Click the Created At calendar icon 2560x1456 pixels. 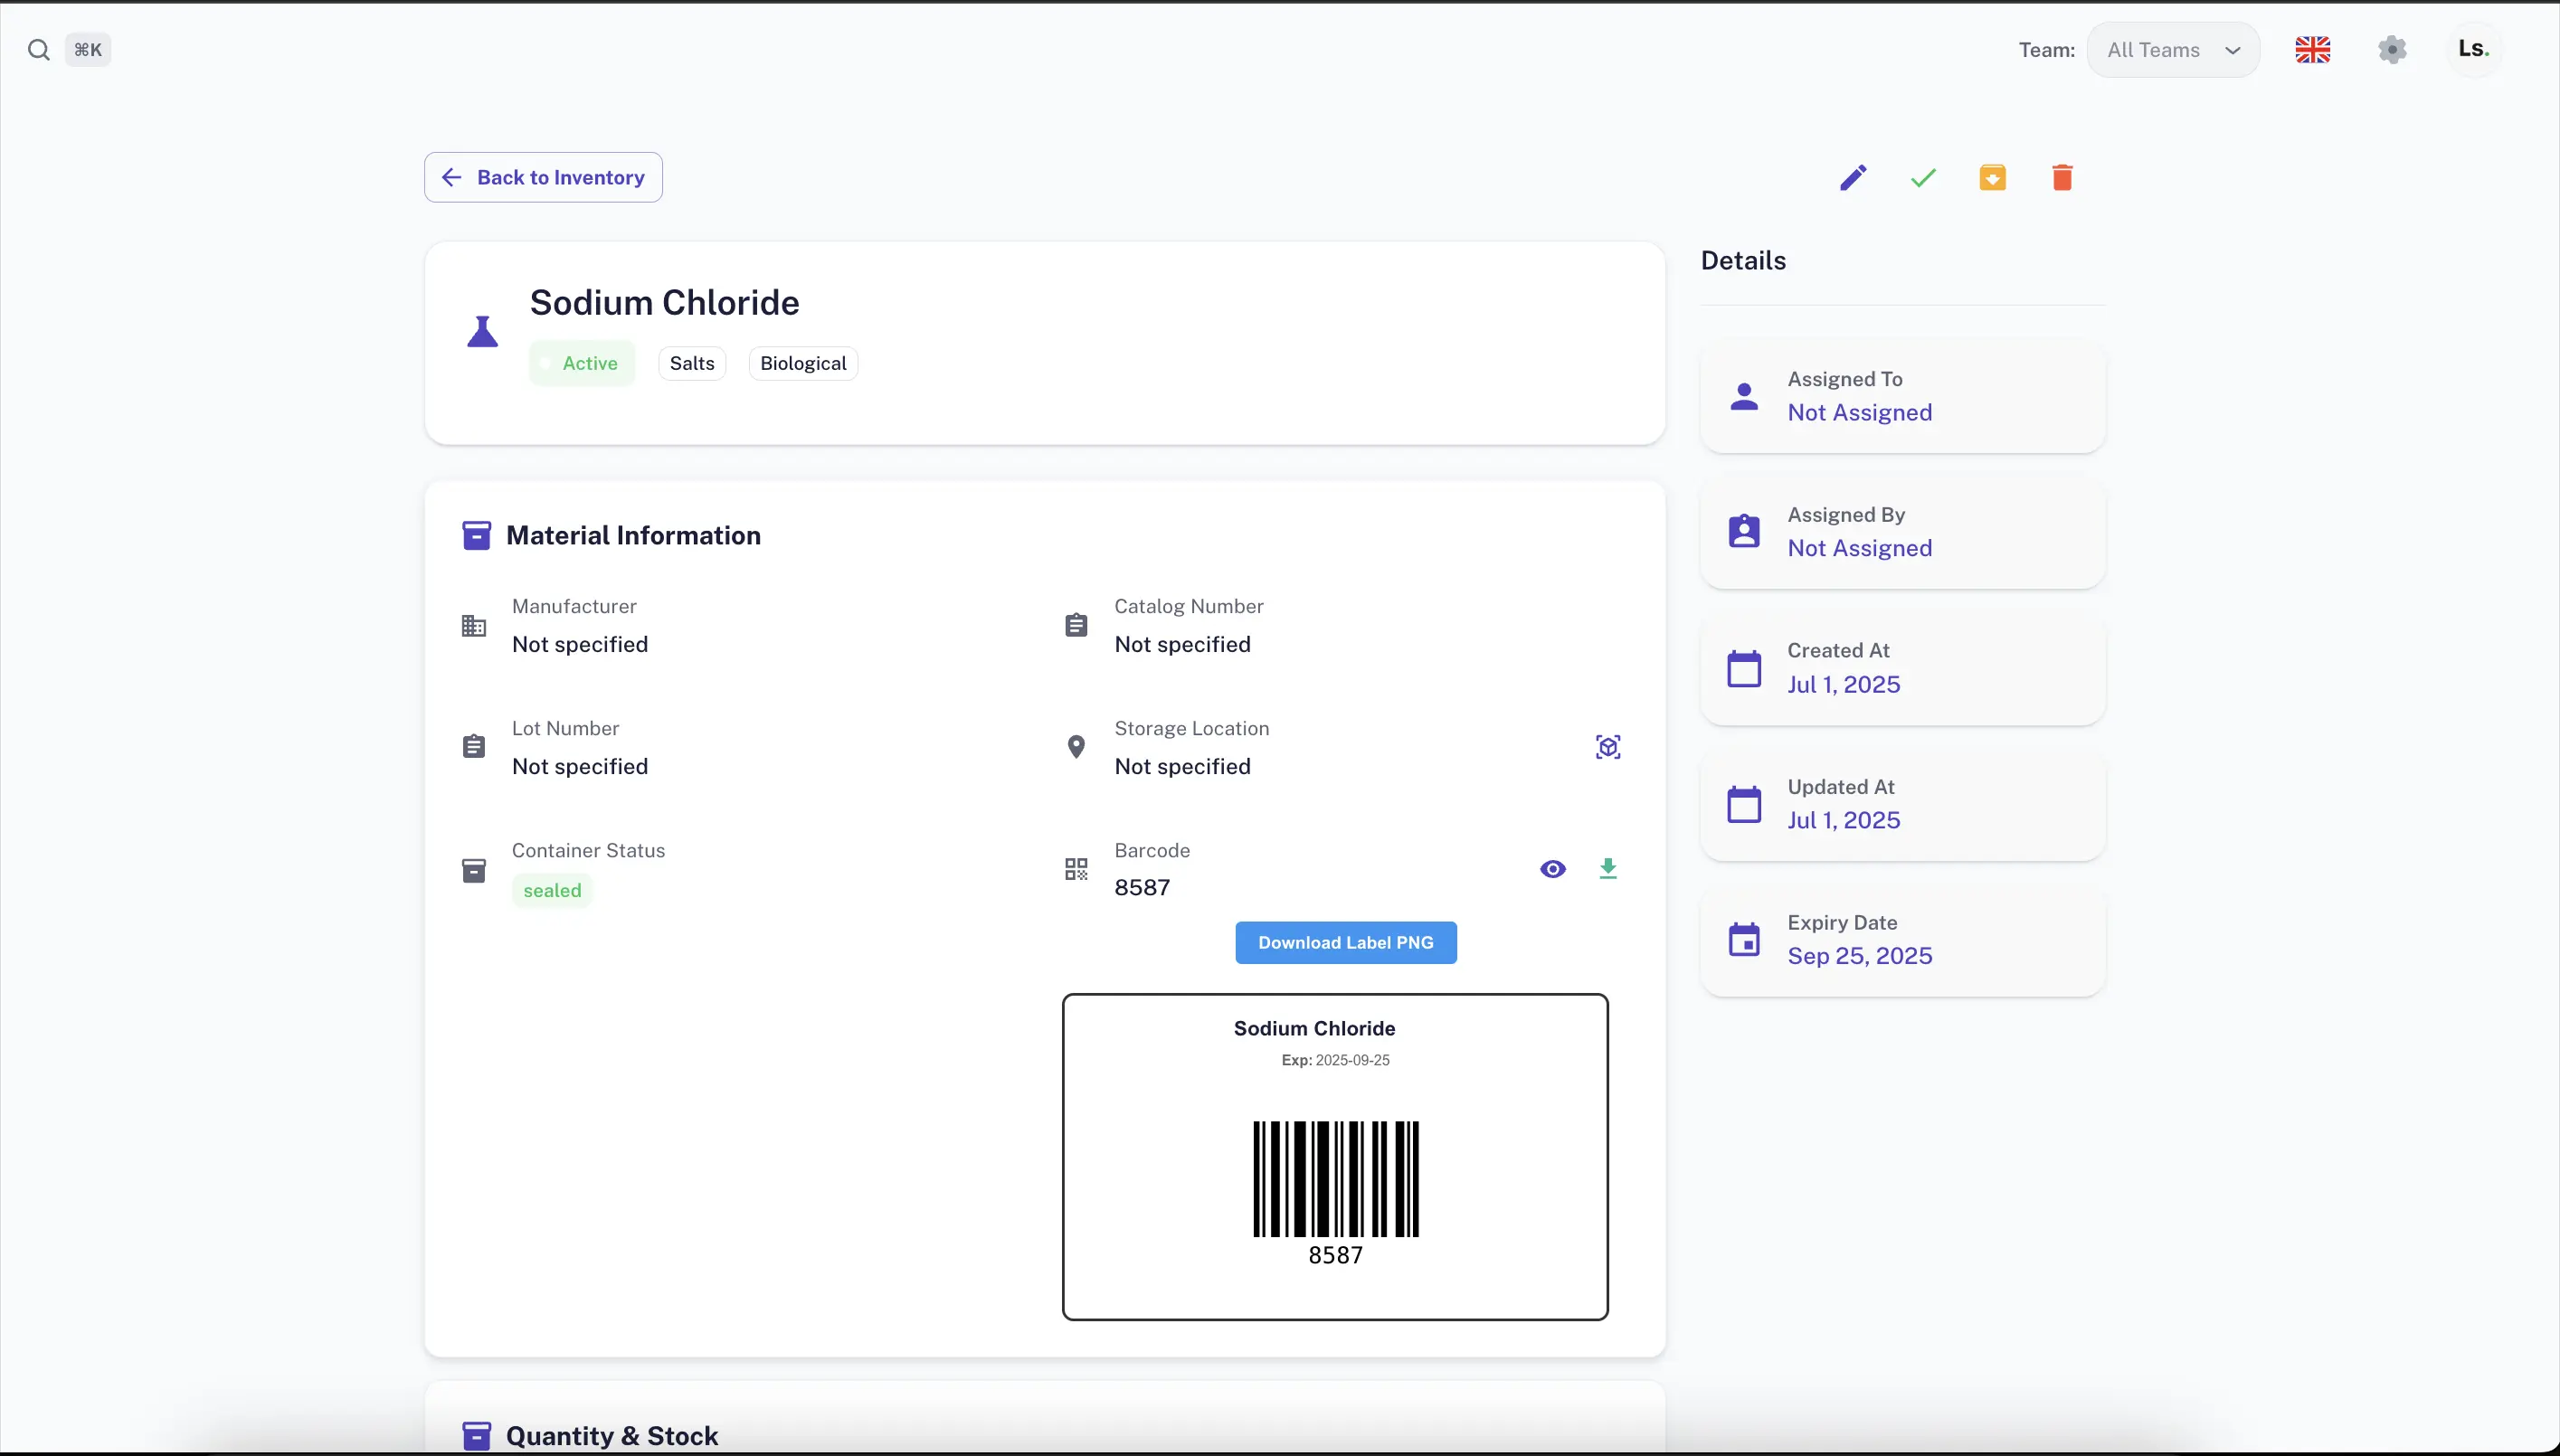[x=1744, y=668]
